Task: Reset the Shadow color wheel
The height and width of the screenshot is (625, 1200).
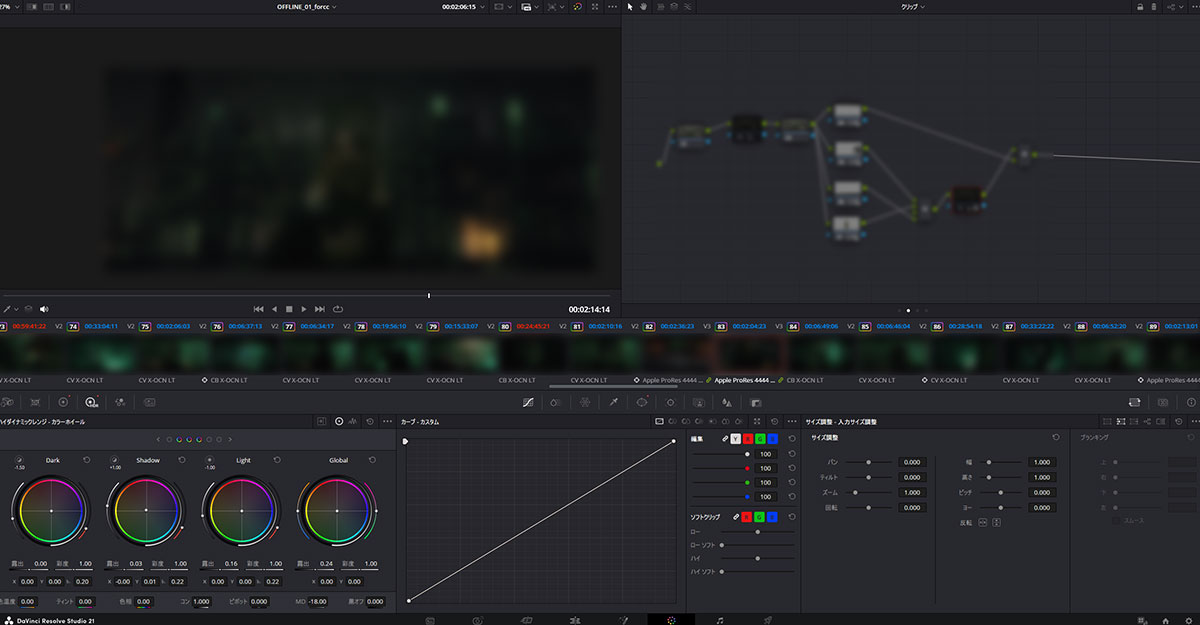Action: [181, 460]
